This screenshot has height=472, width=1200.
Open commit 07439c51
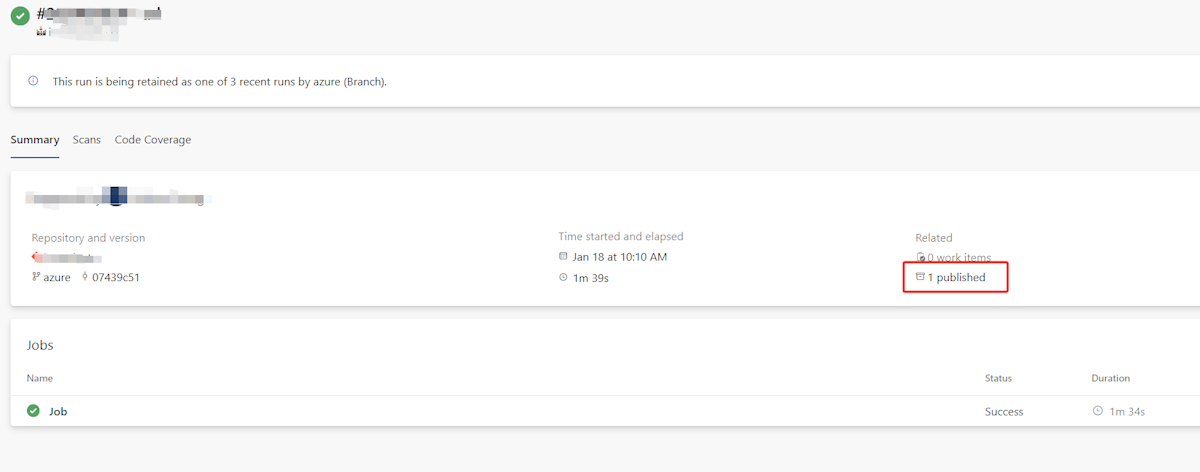tap(115, 277)
